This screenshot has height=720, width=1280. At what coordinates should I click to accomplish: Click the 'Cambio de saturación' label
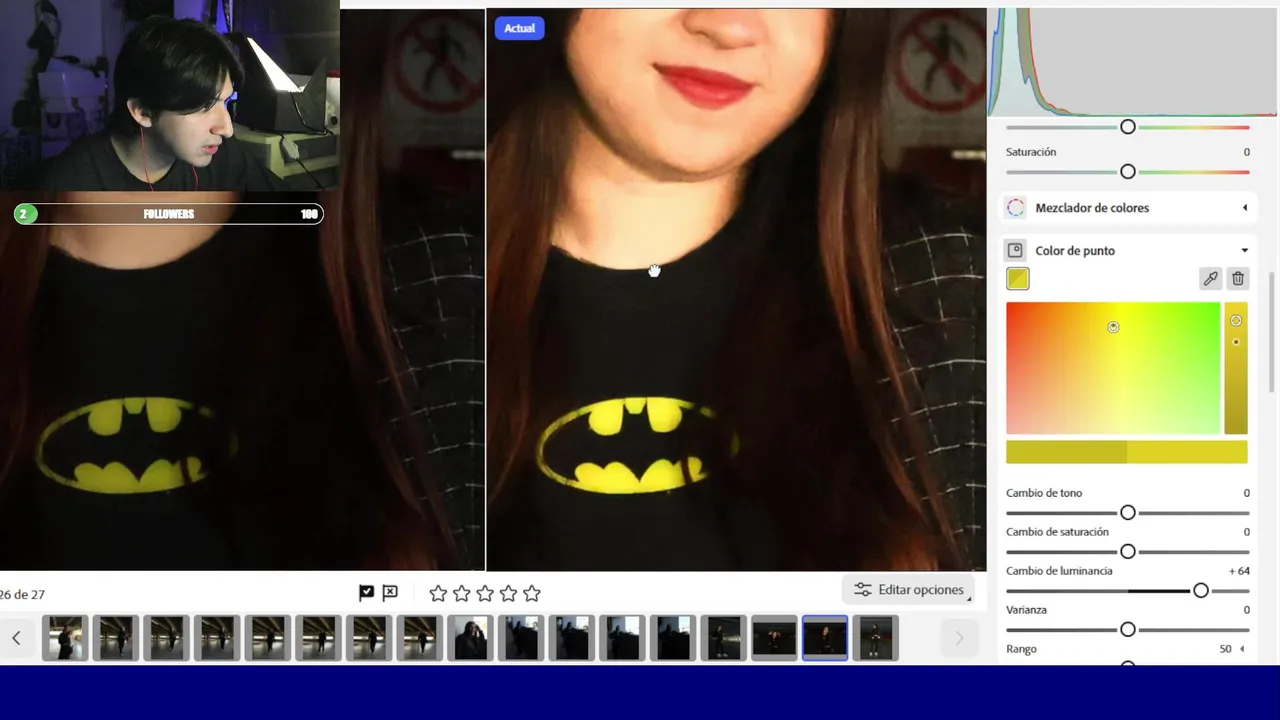tap(1057, 532)
